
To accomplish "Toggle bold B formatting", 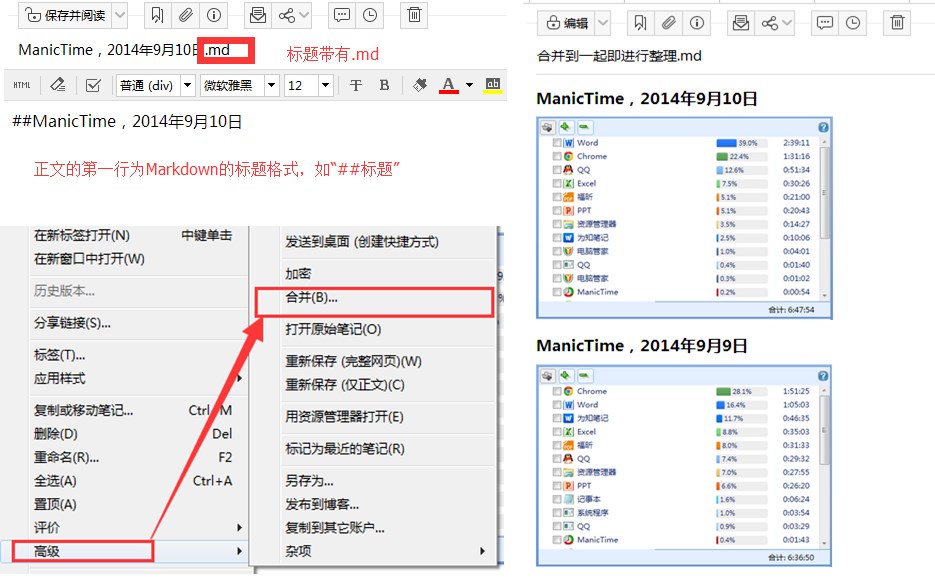I will coord(384,85).
